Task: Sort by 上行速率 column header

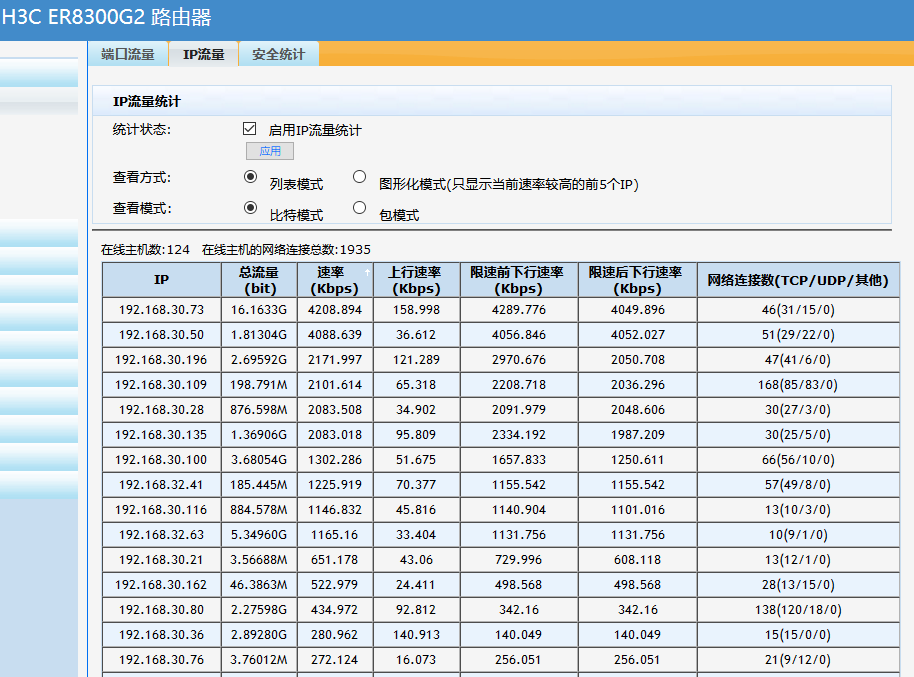Action: pyautogui.click(x=416, y=280)
